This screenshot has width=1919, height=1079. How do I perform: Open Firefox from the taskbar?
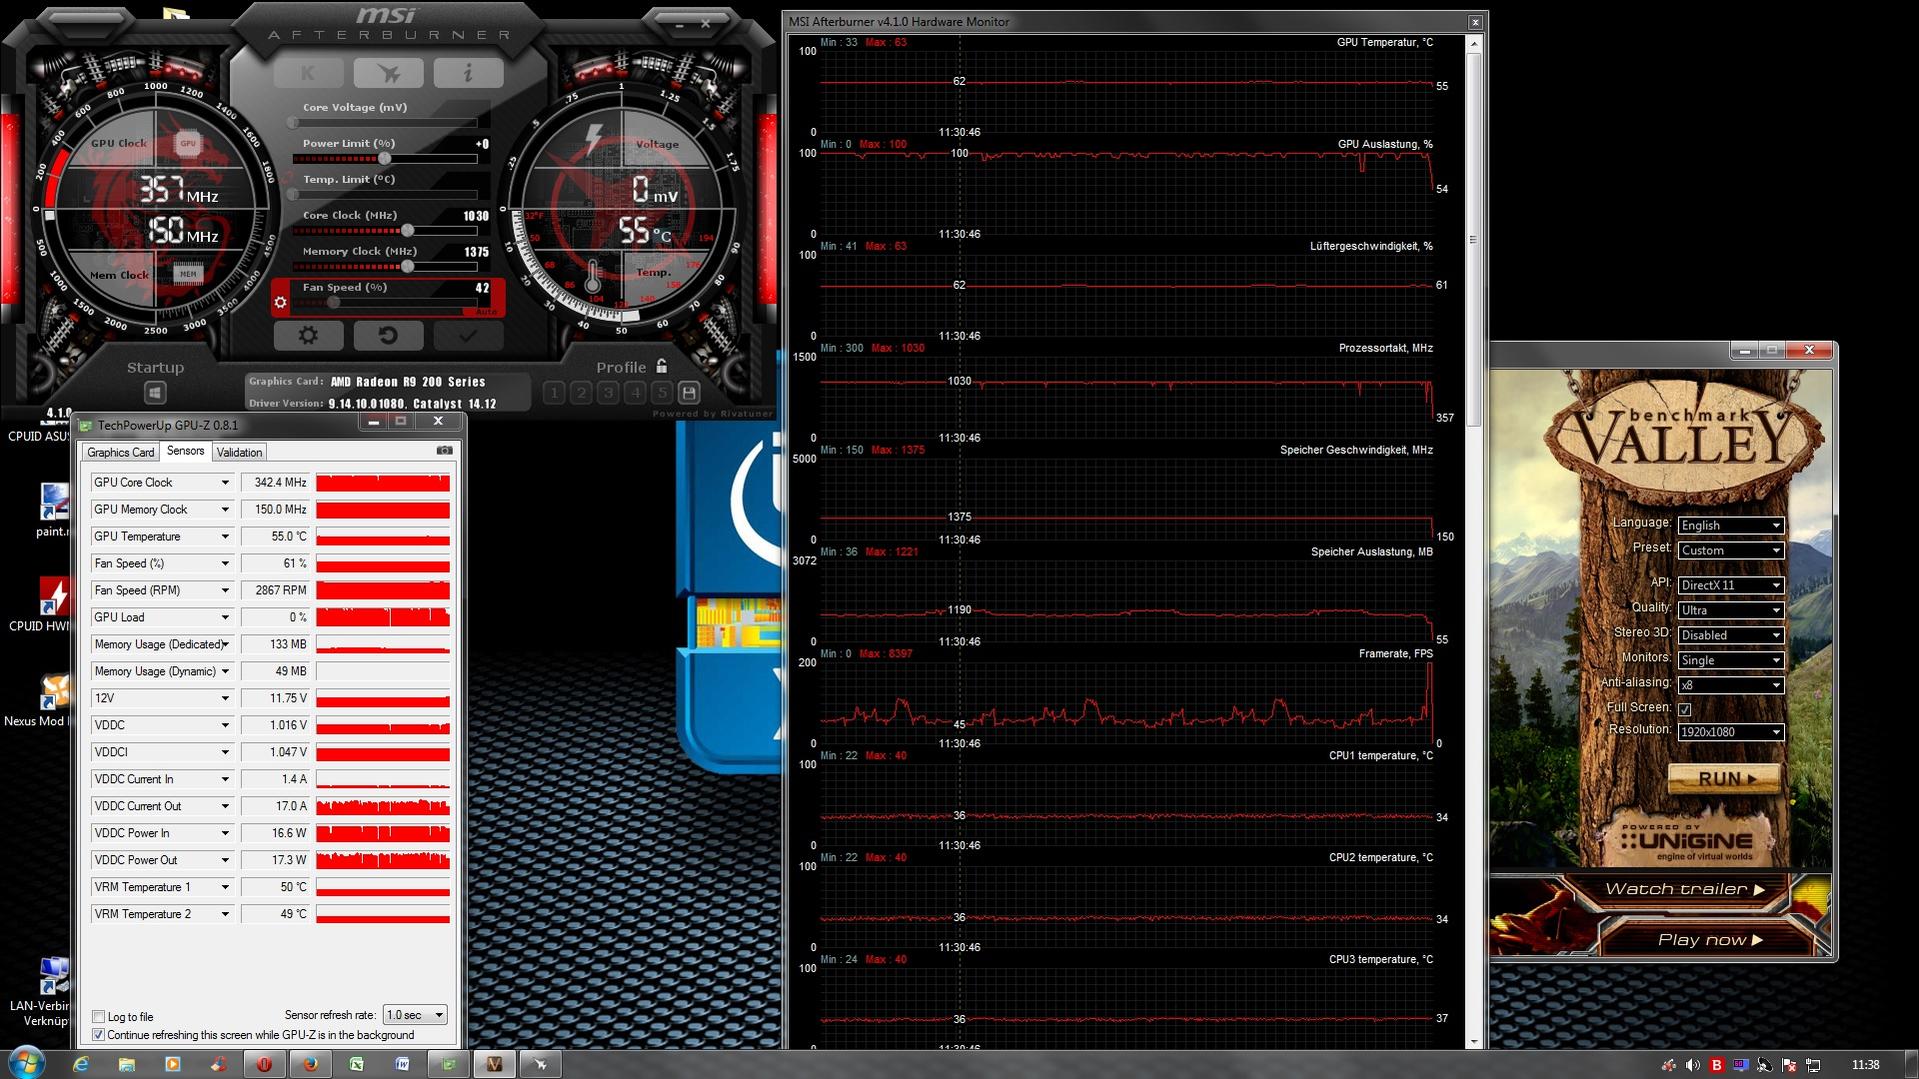pyautogui.click(x=310, y=1064)
